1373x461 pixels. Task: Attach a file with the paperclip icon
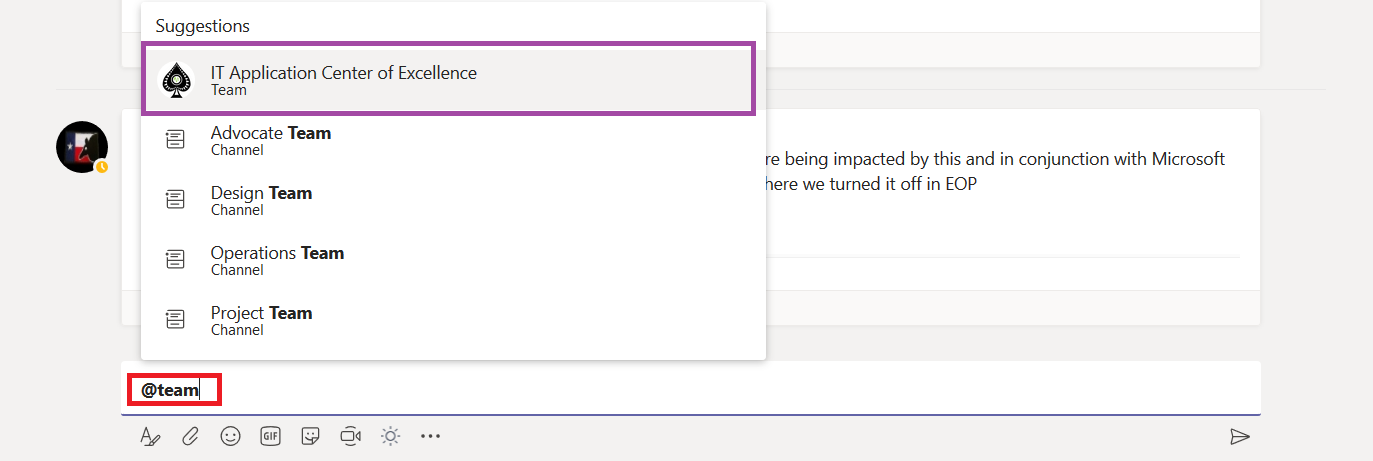(190, 436)
